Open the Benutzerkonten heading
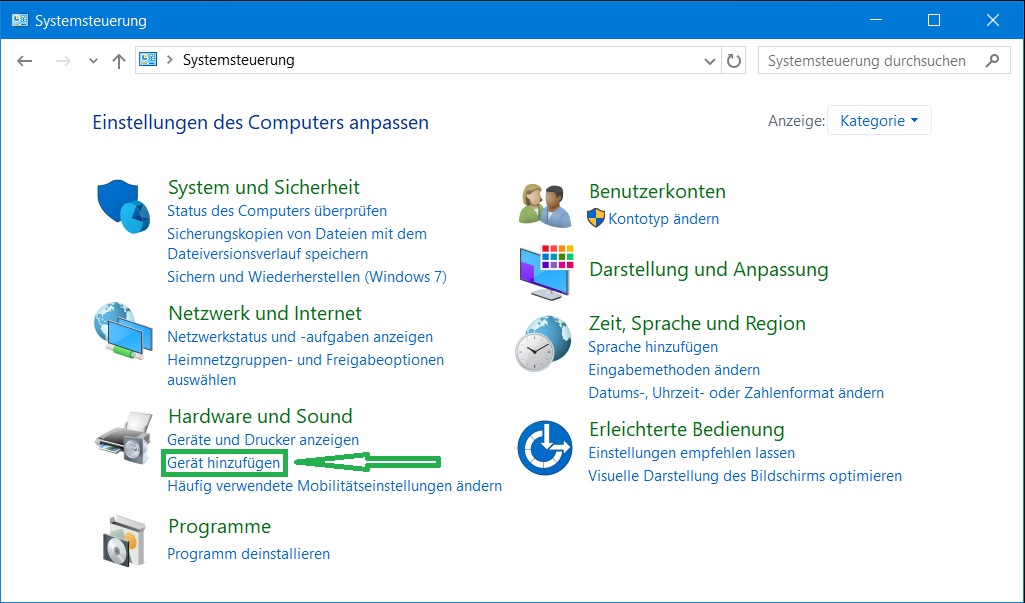Screen dimensions: 1025x603 tap(657, 192)
